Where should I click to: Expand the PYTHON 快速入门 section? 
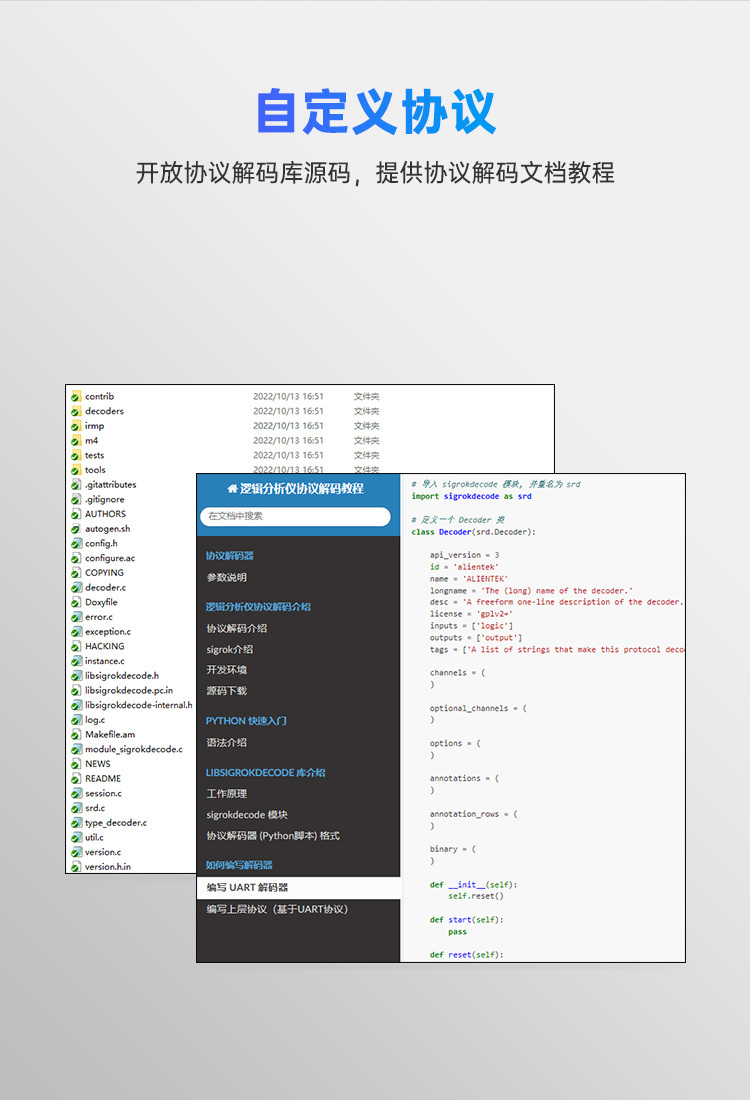click(x=246, y=720)
